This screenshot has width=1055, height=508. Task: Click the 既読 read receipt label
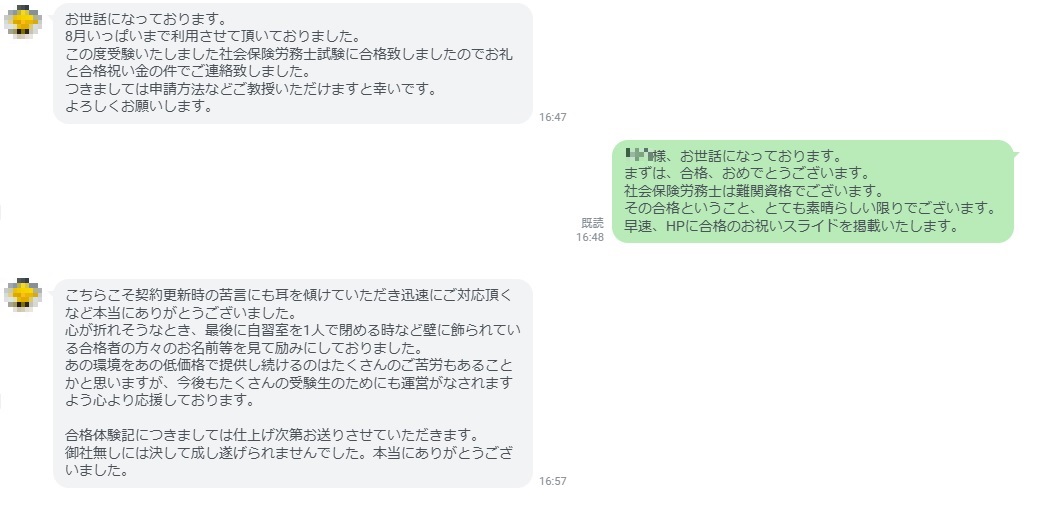[x=593, y=223]
